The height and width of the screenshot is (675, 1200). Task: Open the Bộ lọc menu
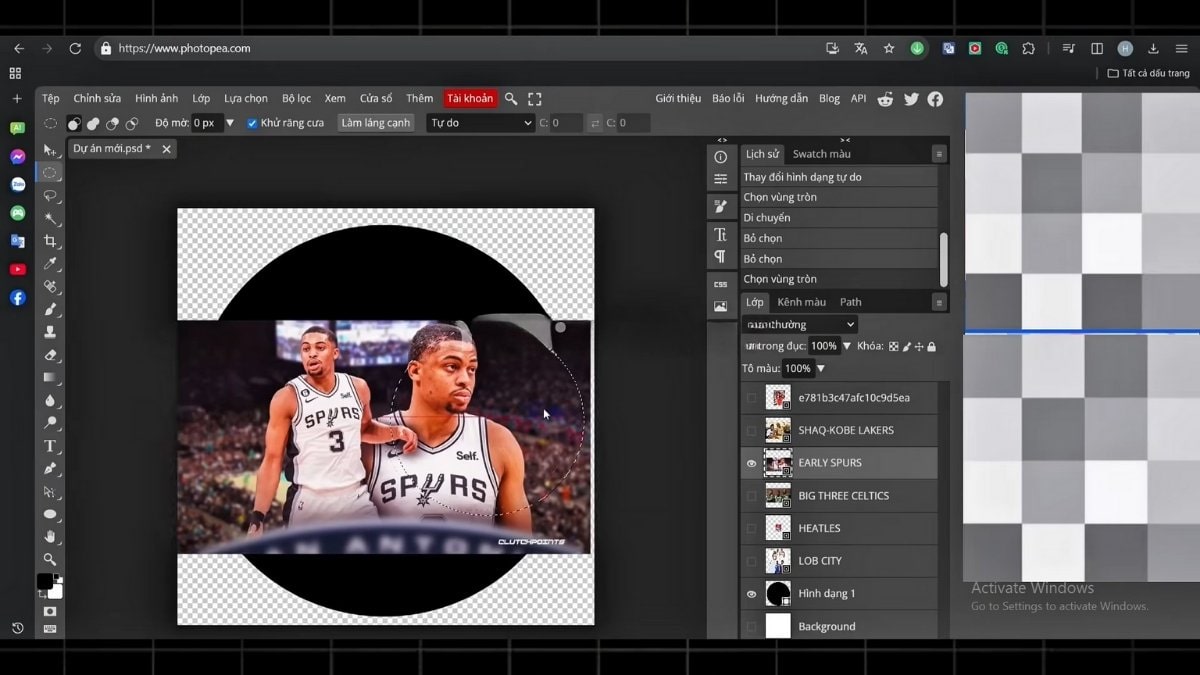pyautogui.click(x=295, y=98)
